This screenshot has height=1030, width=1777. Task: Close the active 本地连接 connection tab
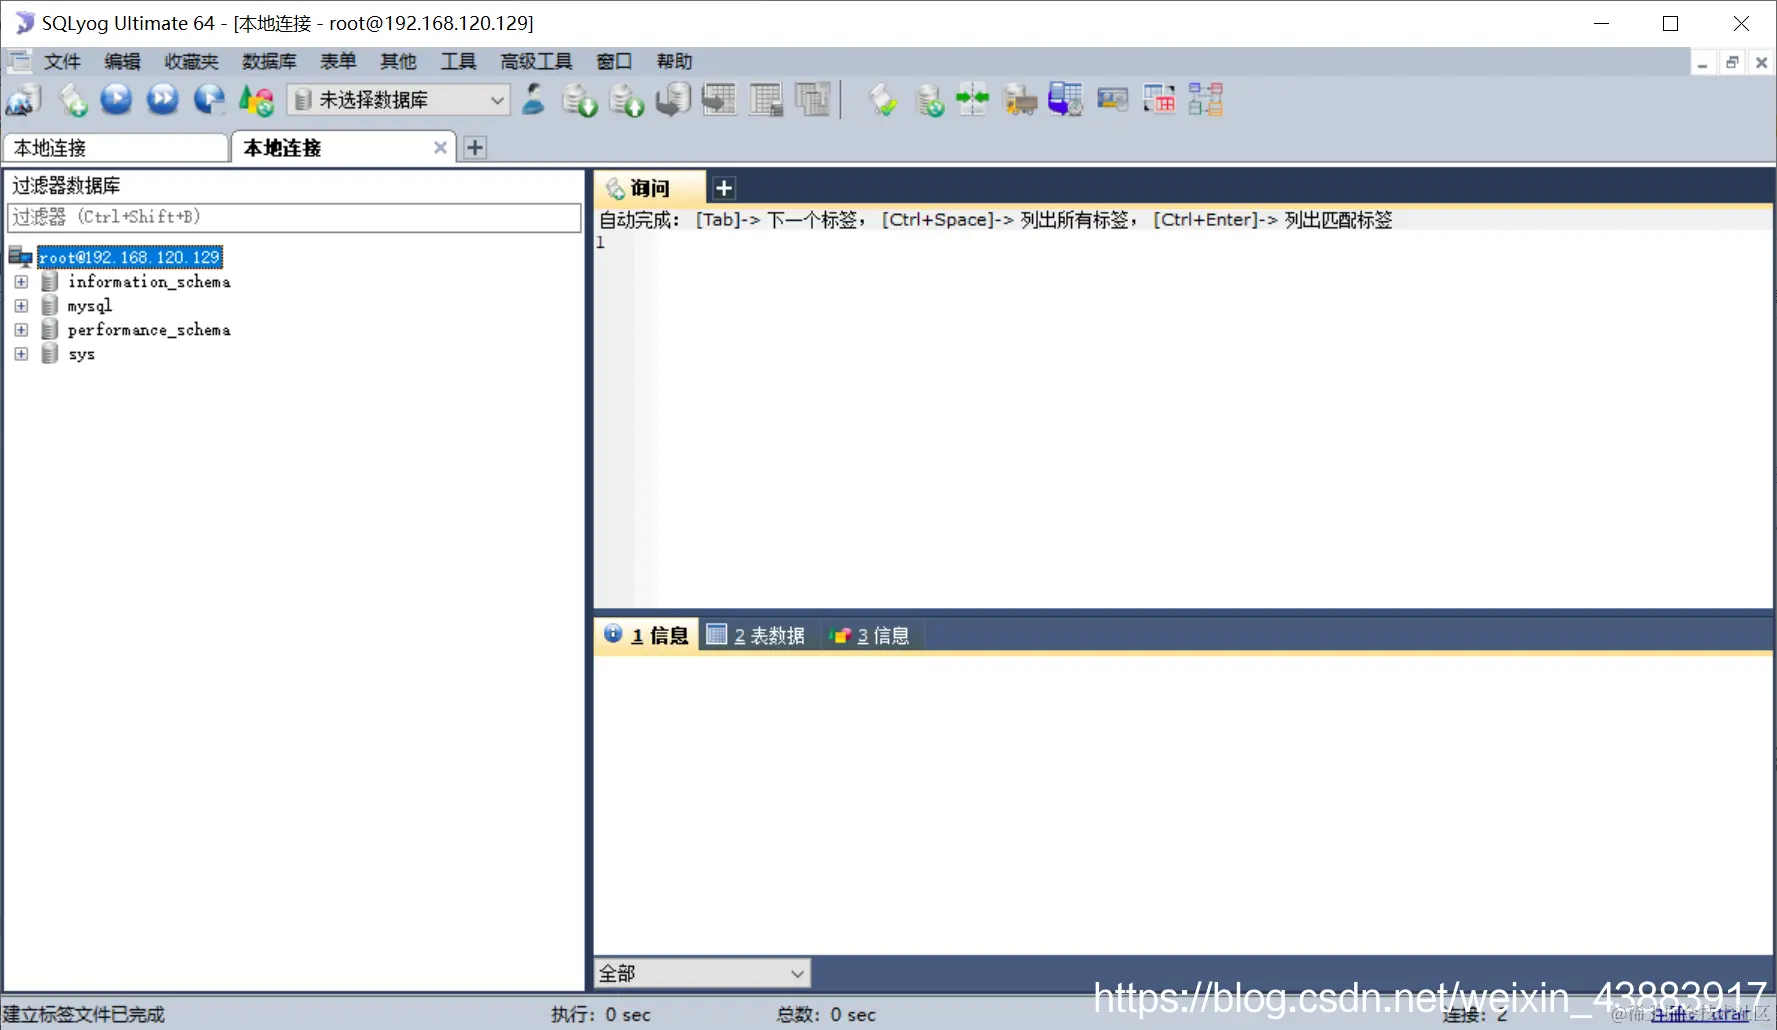click(x=440, y=148)
